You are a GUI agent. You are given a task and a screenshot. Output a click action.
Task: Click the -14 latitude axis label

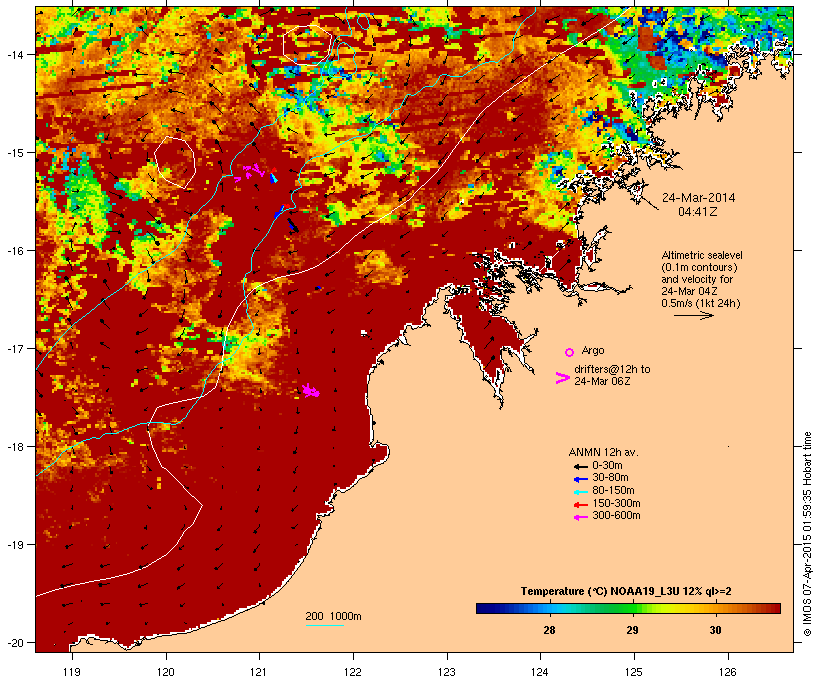click(x=14, y=54)
